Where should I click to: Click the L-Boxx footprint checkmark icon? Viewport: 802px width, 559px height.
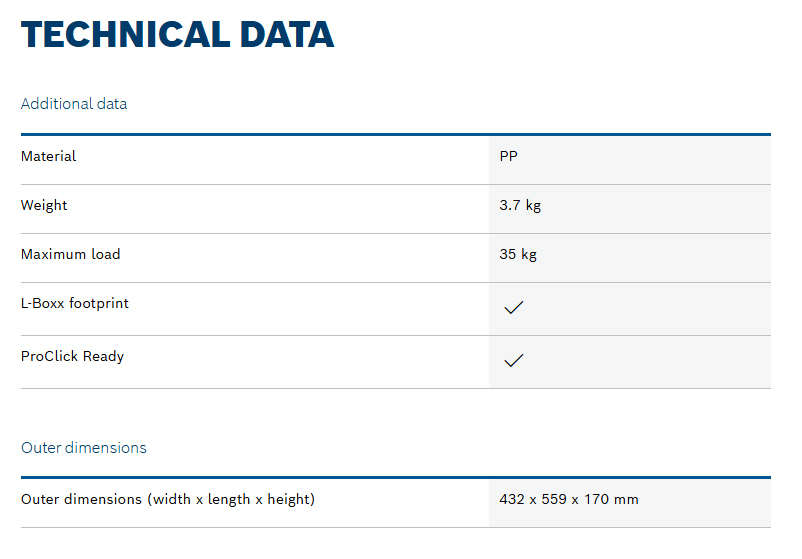click(513, 309)
